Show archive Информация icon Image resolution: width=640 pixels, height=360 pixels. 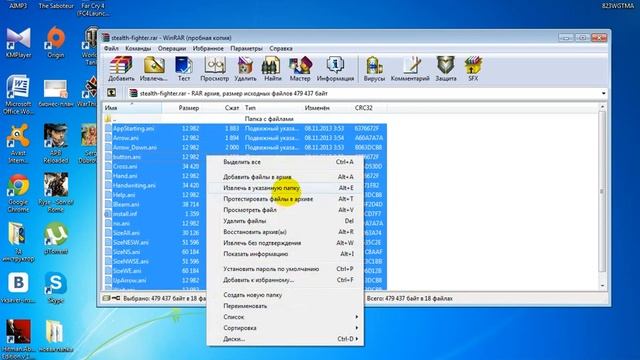(335, 69)
